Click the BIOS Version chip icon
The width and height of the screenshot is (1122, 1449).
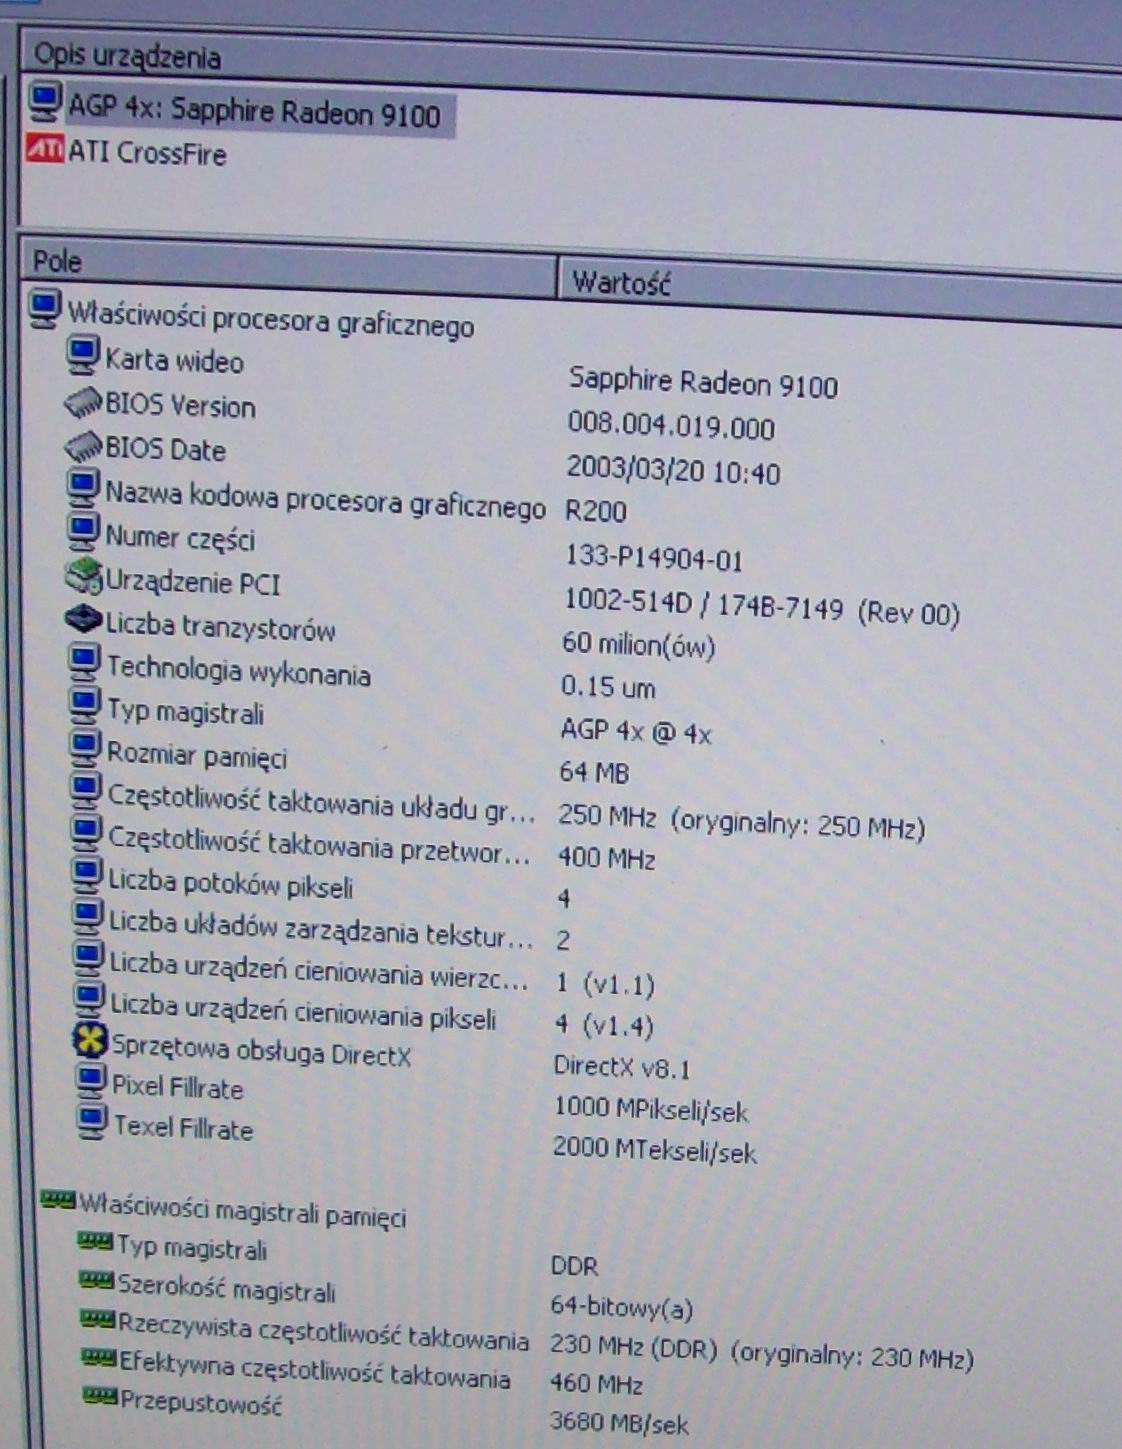click(83, 402)
